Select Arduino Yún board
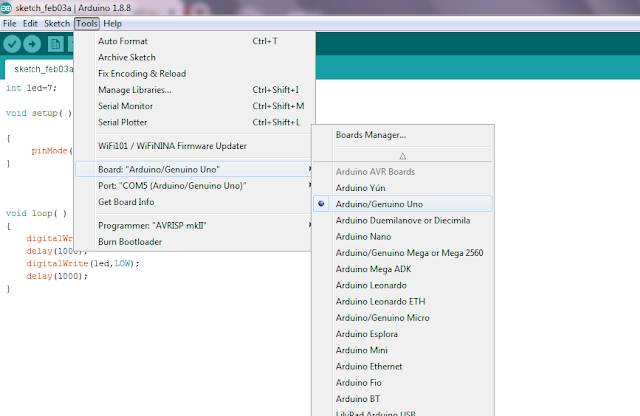Image resolution: width=640 pixels, height=416 pixels. point(403,188)
